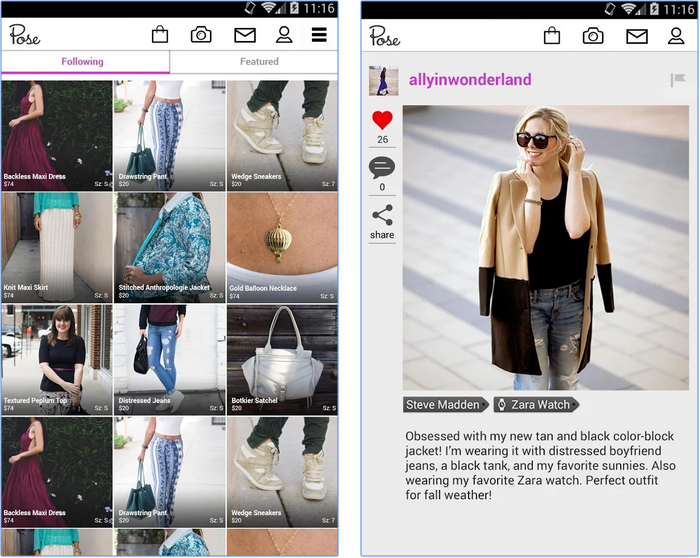Viewport: 700px width, 558px height.
Task: Tap the allyinwonderland avatar thumbnail
Action: (383, 81)
